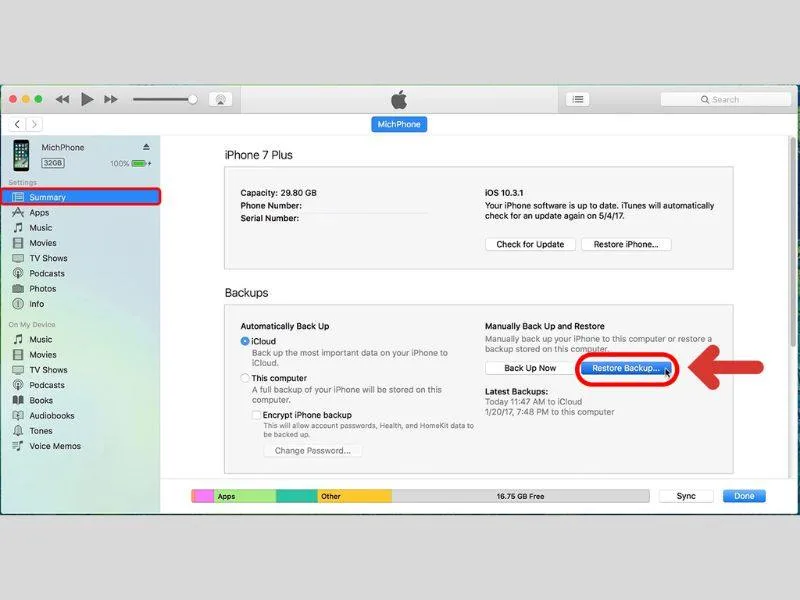Click the Restore Backup... button
Image resolution: width=800 pixels, height=600 pixels.
pos(626,368)
